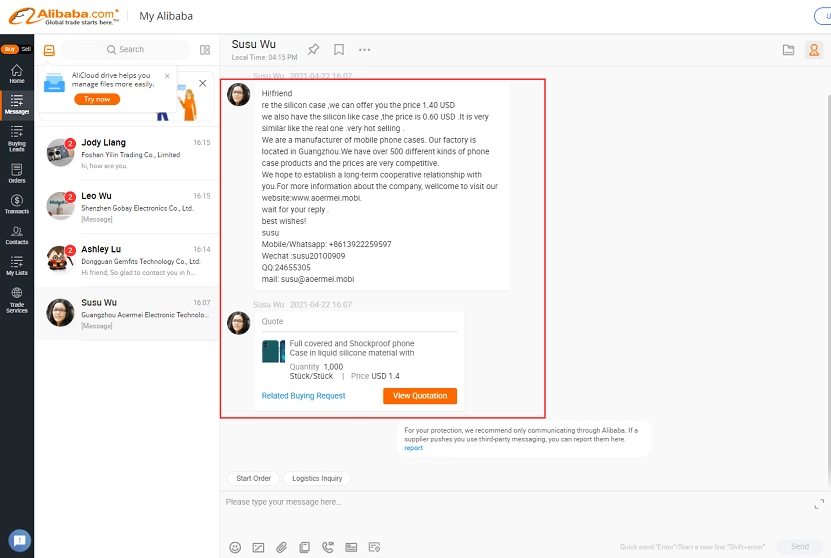Go to Orders in left sidebar
Screen dimensions: 831x558
coord(17,175)
